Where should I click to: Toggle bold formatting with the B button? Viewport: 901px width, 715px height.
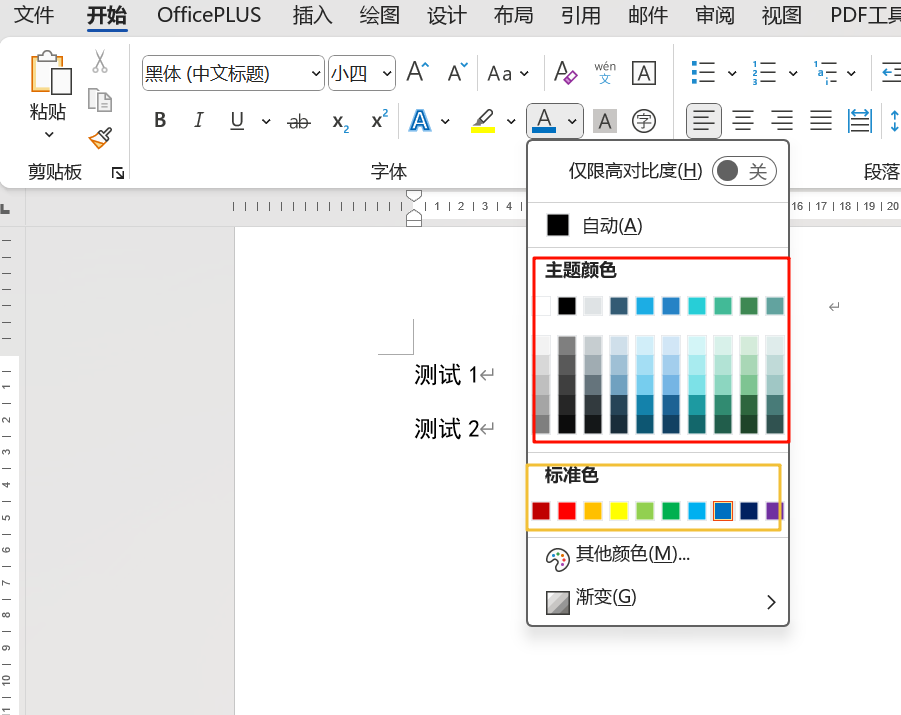point(160,121)
